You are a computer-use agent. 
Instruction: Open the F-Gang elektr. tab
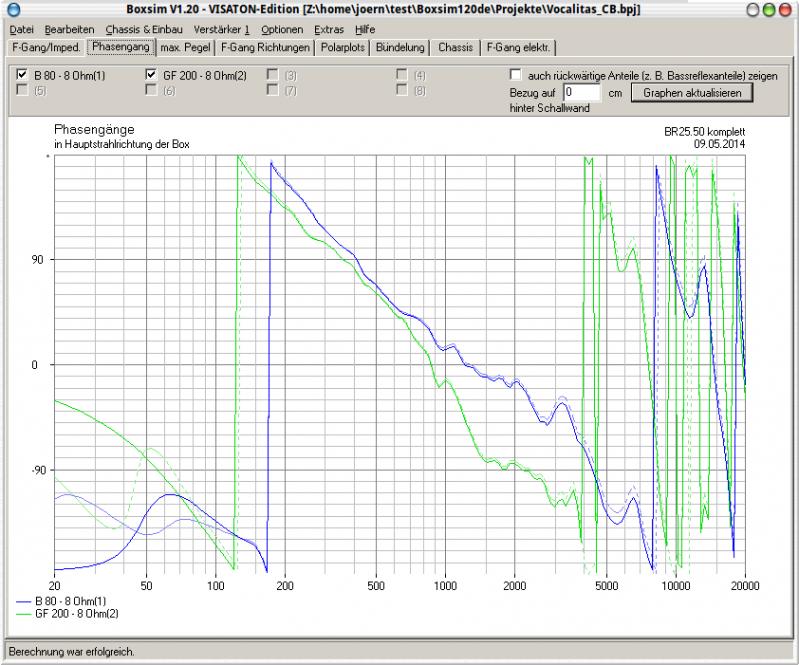(x=518, y=47)
